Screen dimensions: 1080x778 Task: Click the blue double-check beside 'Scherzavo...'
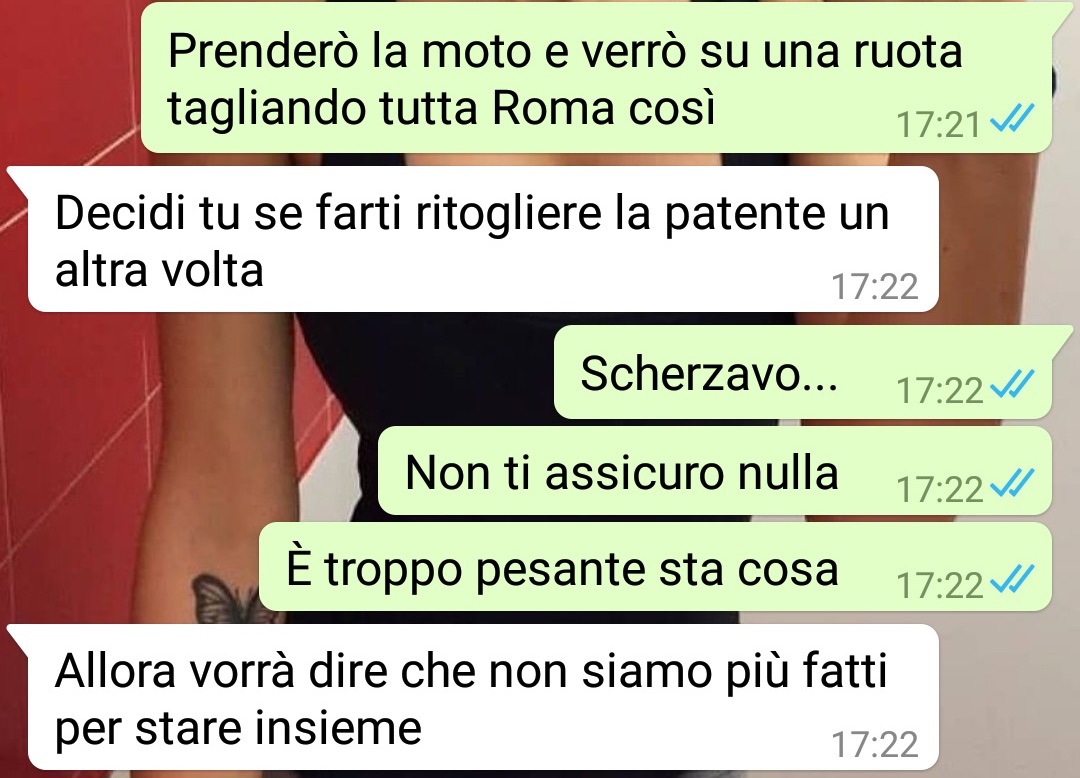tap(1010, 384)
